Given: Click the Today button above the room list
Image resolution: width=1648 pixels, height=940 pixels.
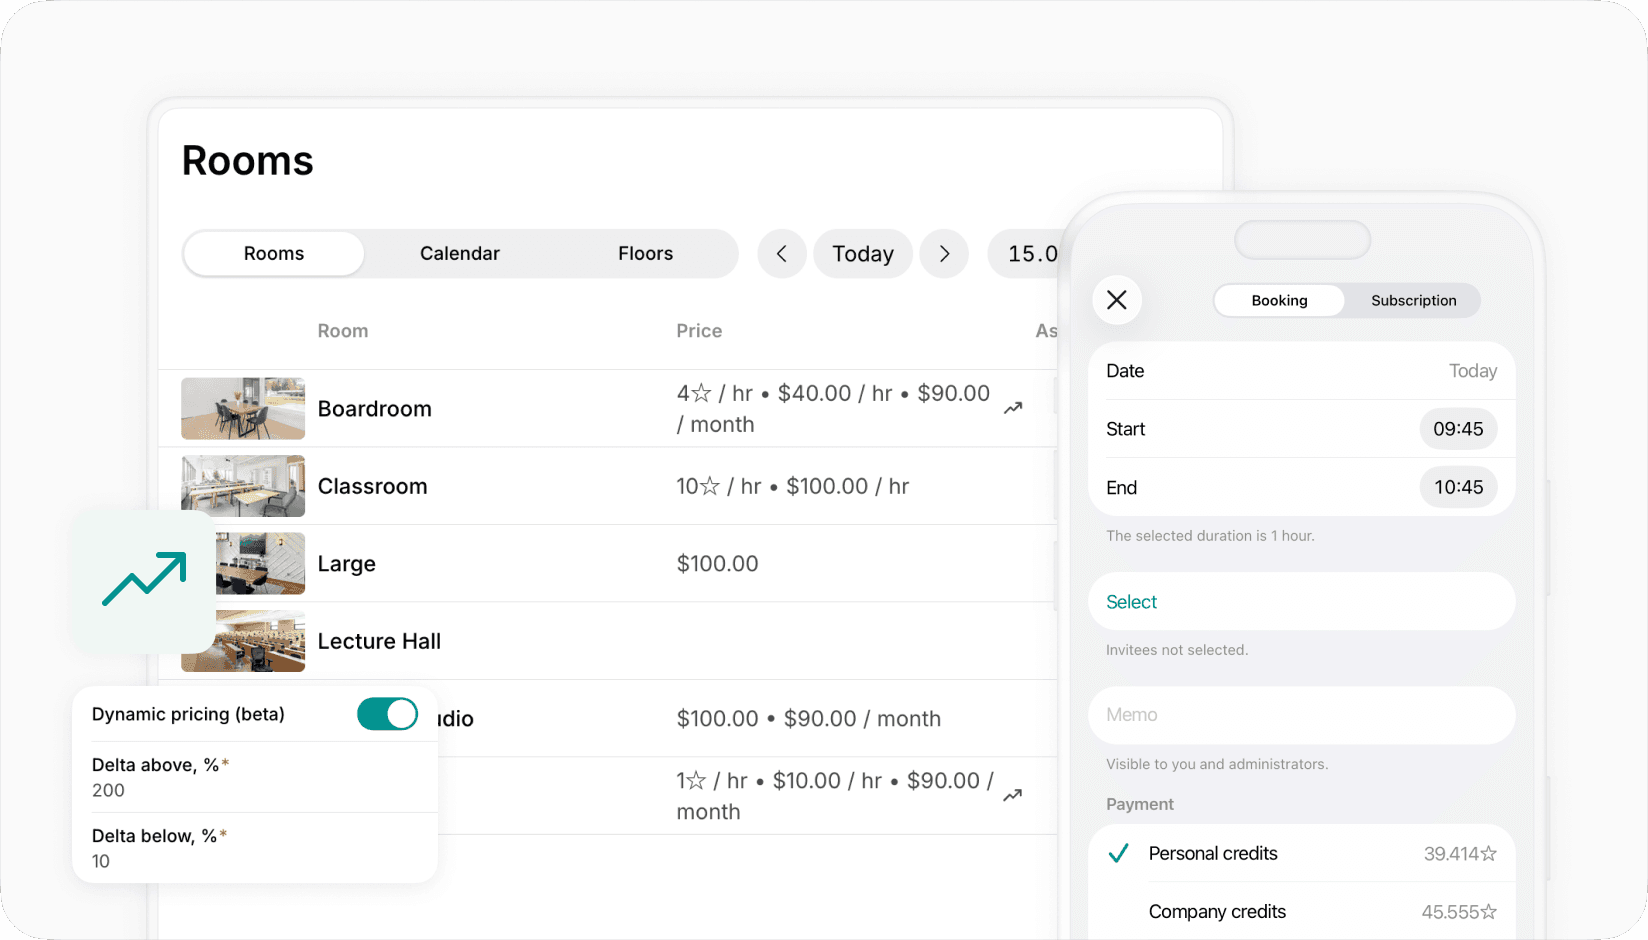Looking at the screenshot, I should (x=862, y=253).
